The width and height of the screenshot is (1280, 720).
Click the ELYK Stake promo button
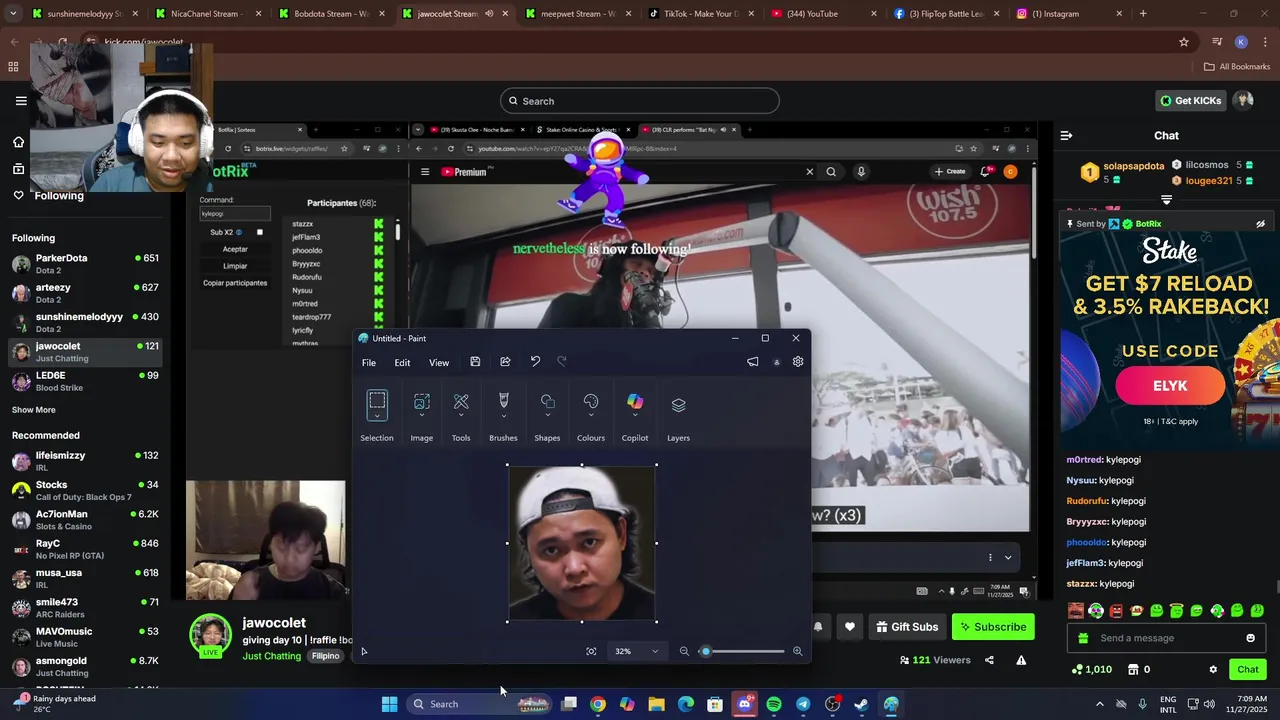tap(1170, 386)
